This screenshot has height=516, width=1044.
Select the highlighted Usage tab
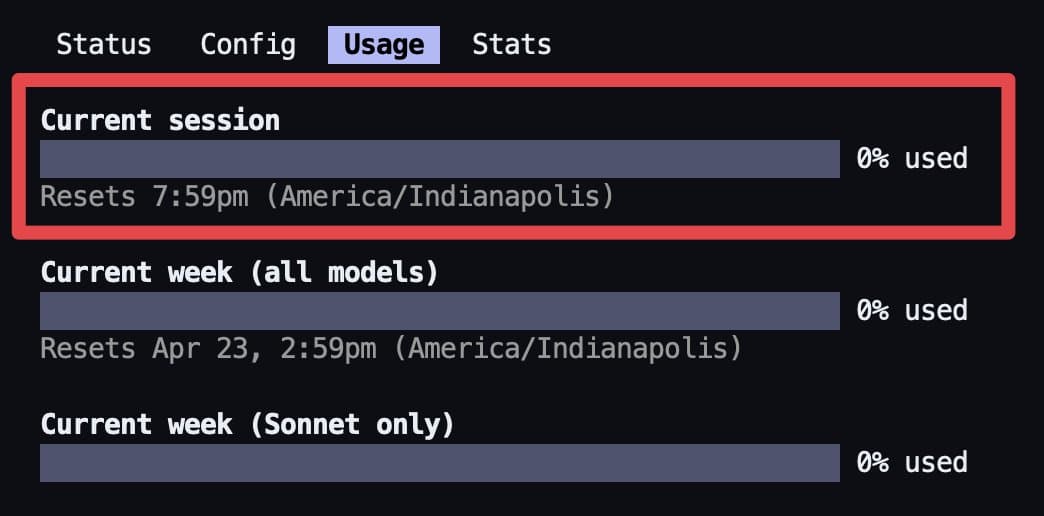[384, 45]
